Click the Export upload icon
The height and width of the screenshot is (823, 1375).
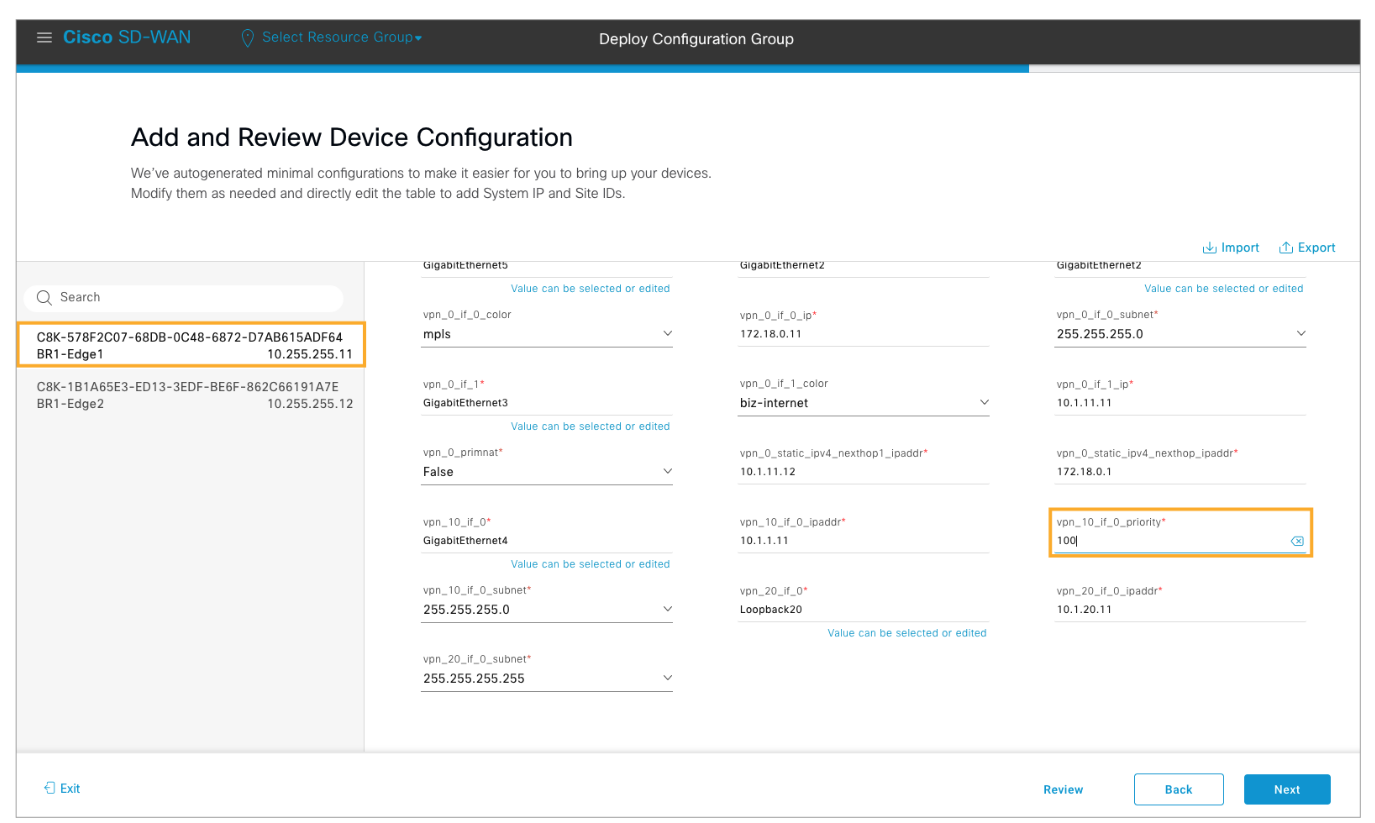1286,248
